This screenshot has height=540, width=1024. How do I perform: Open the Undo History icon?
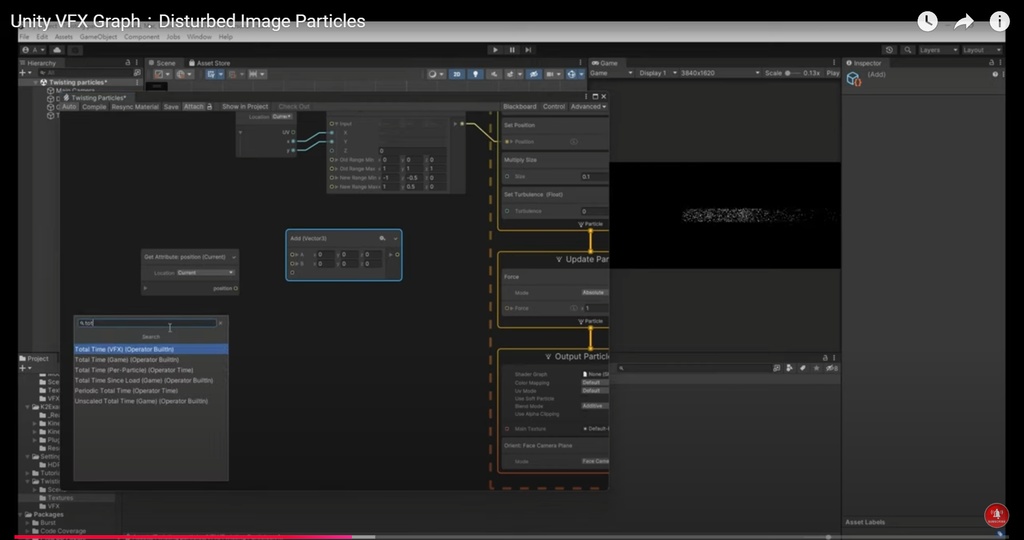click(x=889, y=50)
